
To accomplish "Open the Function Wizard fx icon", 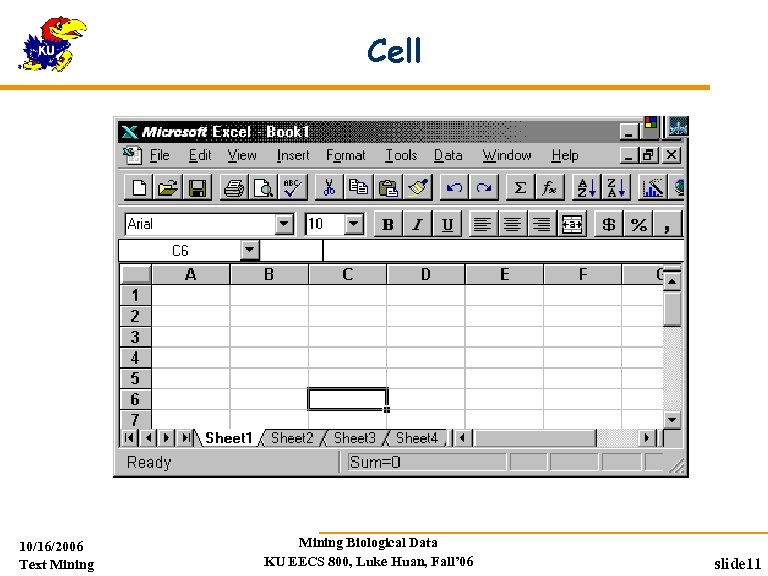I will click(x=549, y=187).
